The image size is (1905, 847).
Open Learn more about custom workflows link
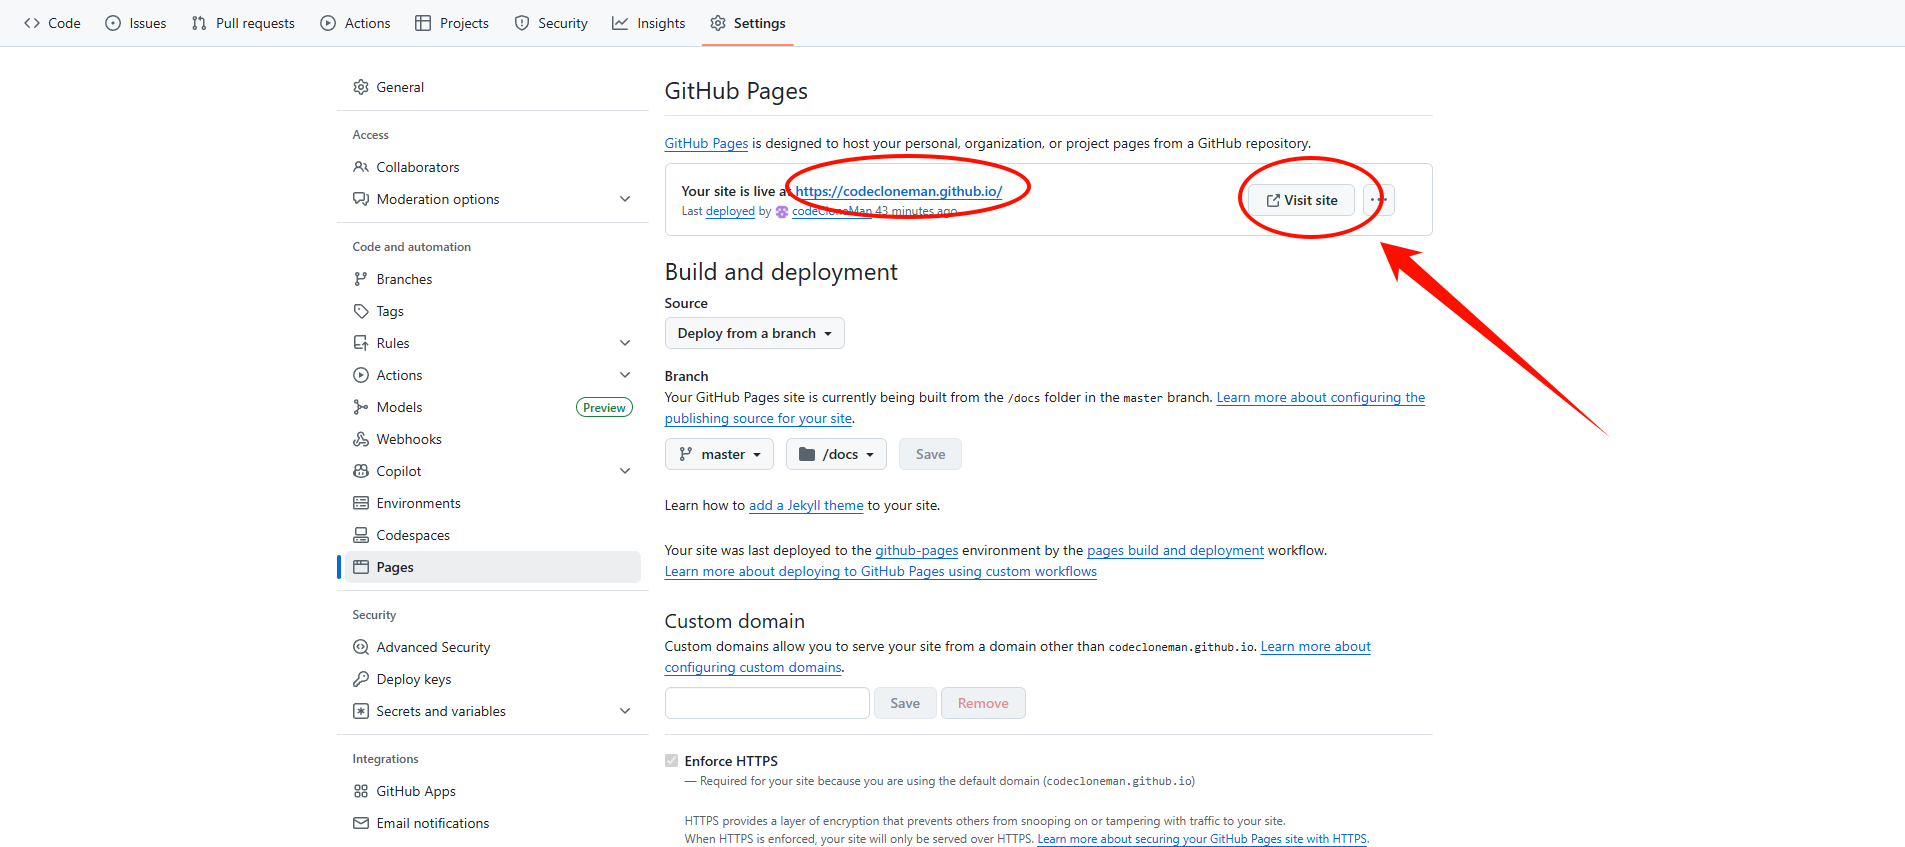[x=881, y=571]
